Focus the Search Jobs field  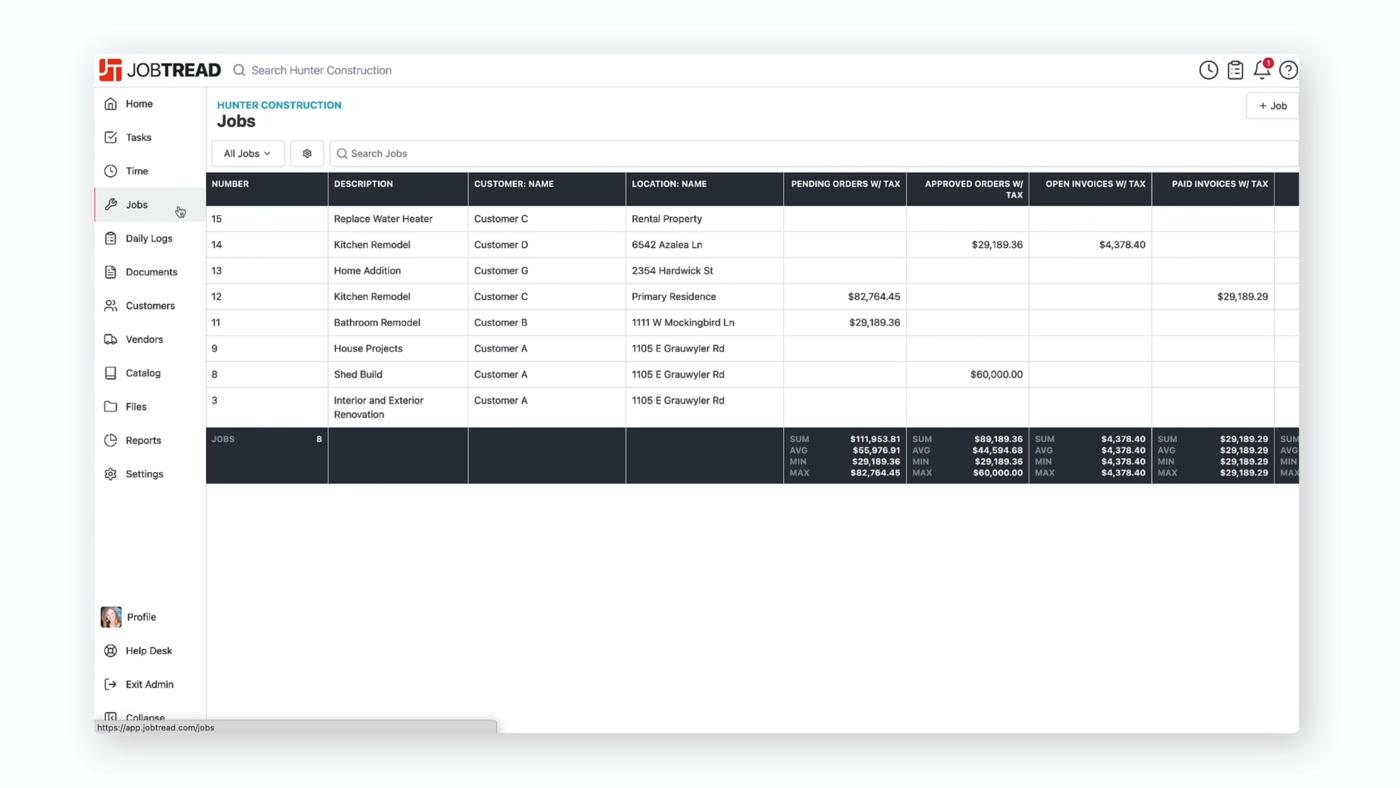pyautogui.click(x=814, y=153)
